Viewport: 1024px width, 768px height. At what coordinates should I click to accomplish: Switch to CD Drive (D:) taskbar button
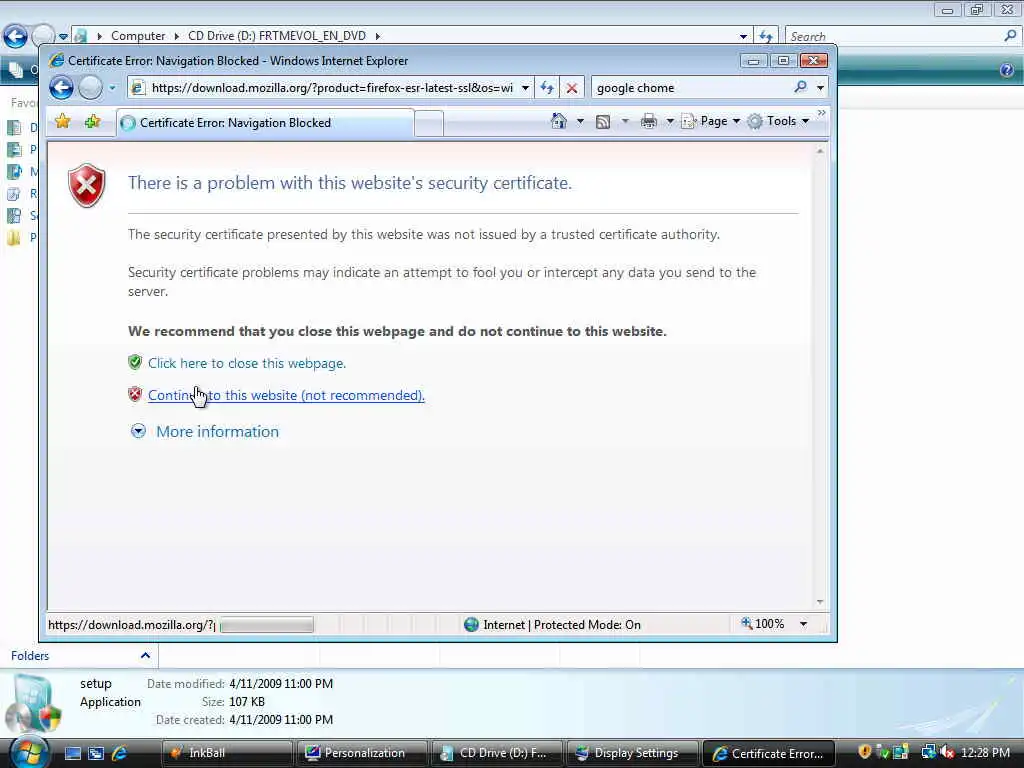[497, 753]
